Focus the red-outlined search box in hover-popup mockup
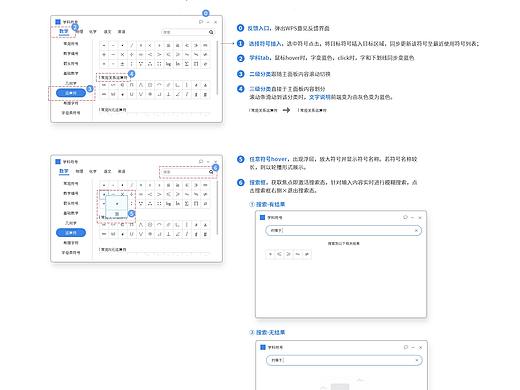The width and height of the screenshot is (520, 390). [188, 172]
